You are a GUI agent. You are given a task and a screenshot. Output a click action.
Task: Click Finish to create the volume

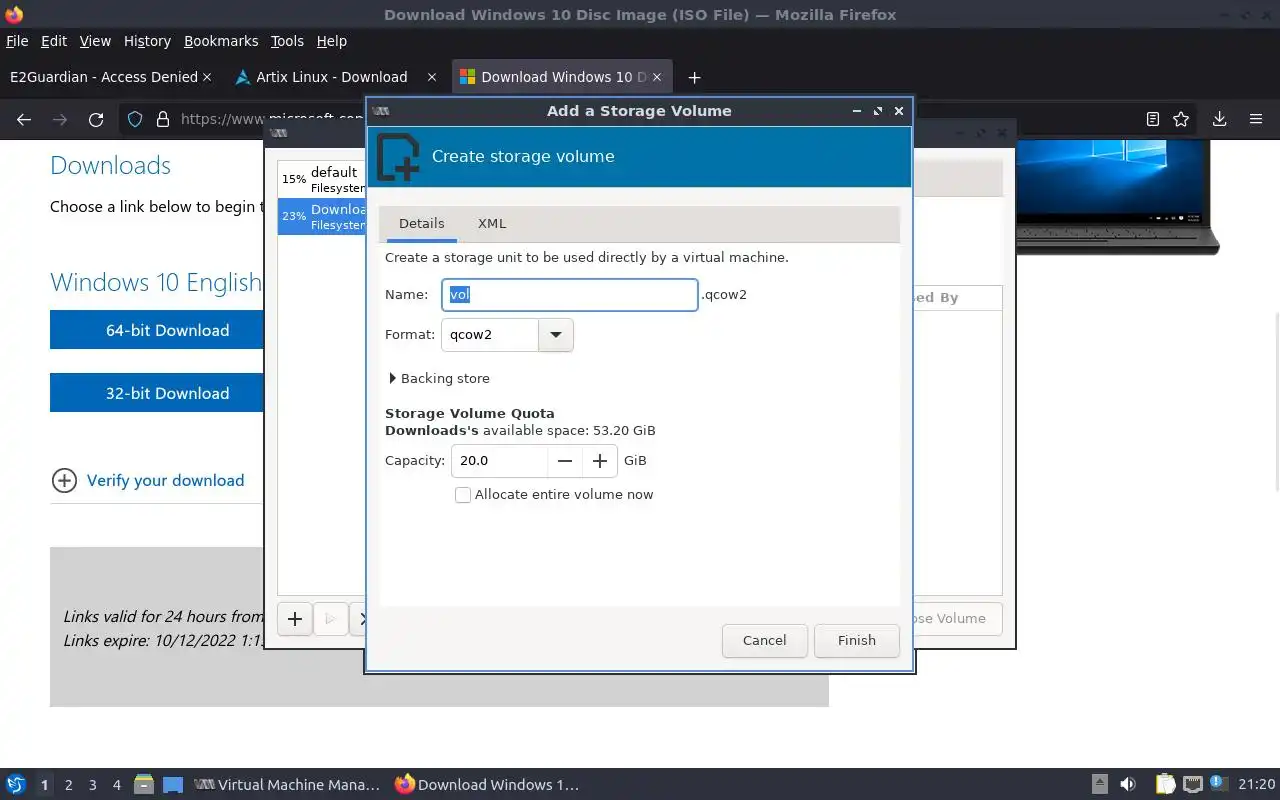(x=856, y=641)
